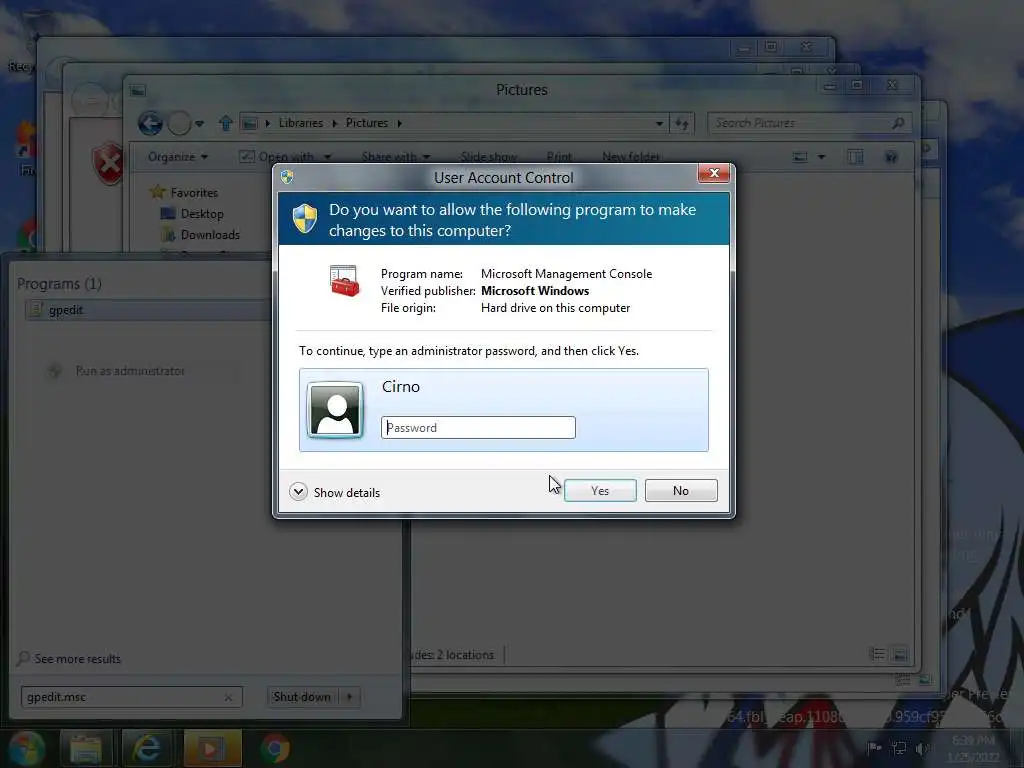Click the 2 locations link in Pictures
Screen dimensions: 1024x768
(466, 654)
